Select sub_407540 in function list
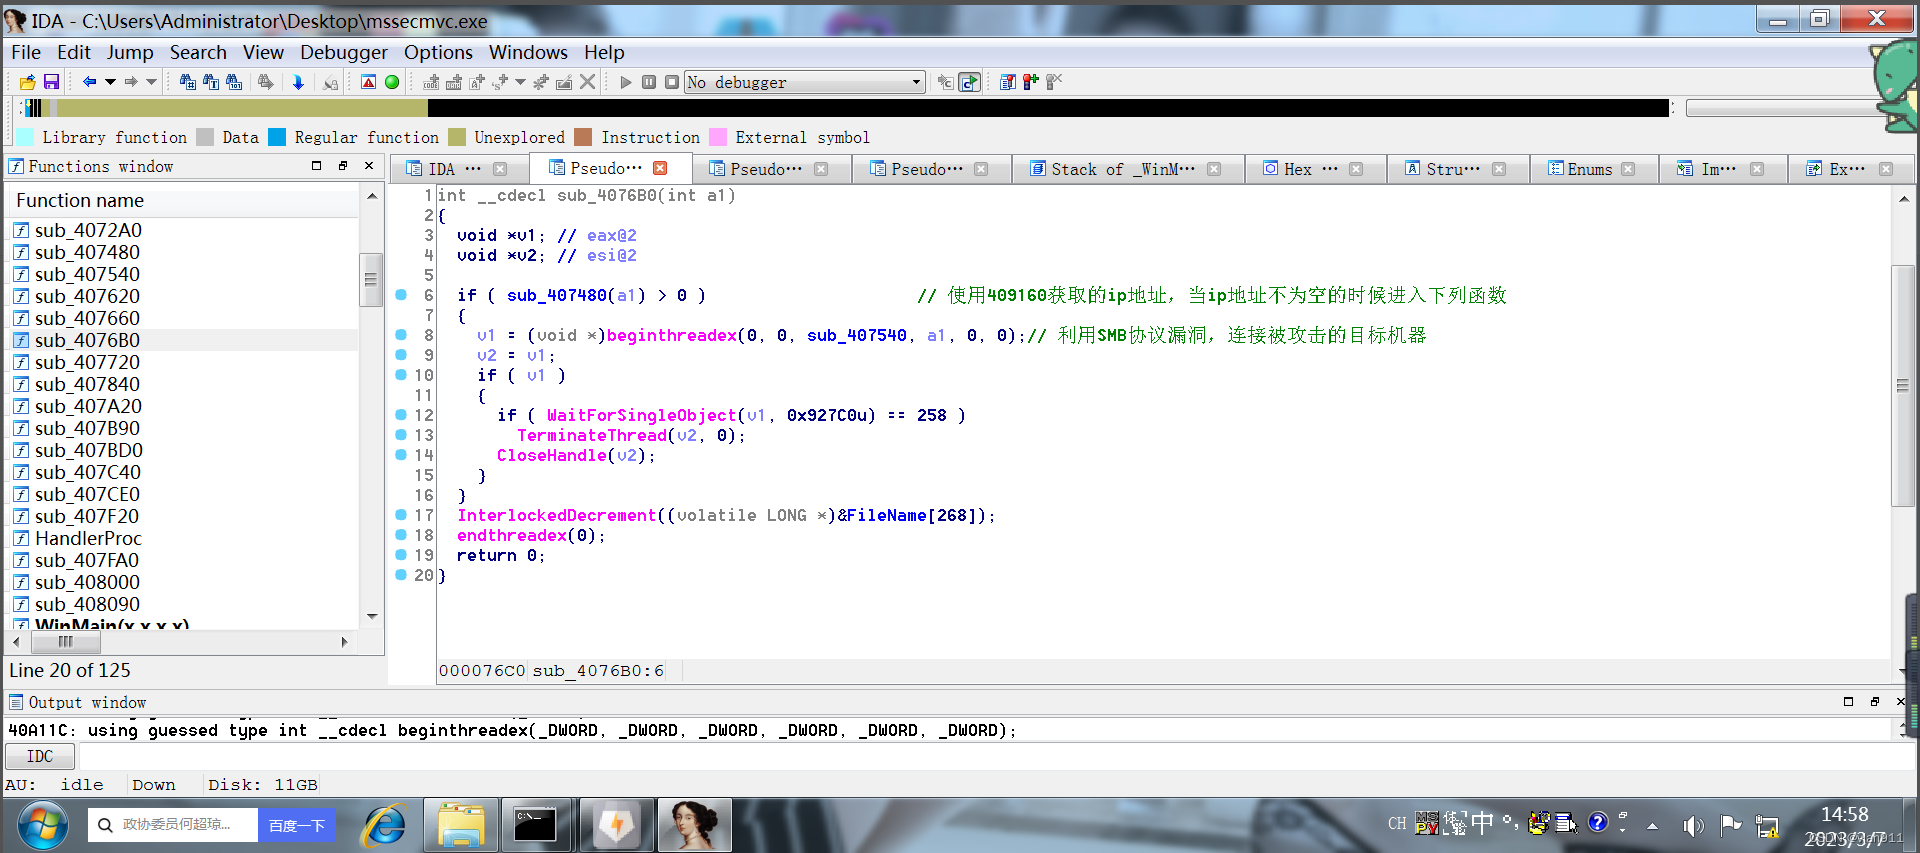 tap(87, 274)
